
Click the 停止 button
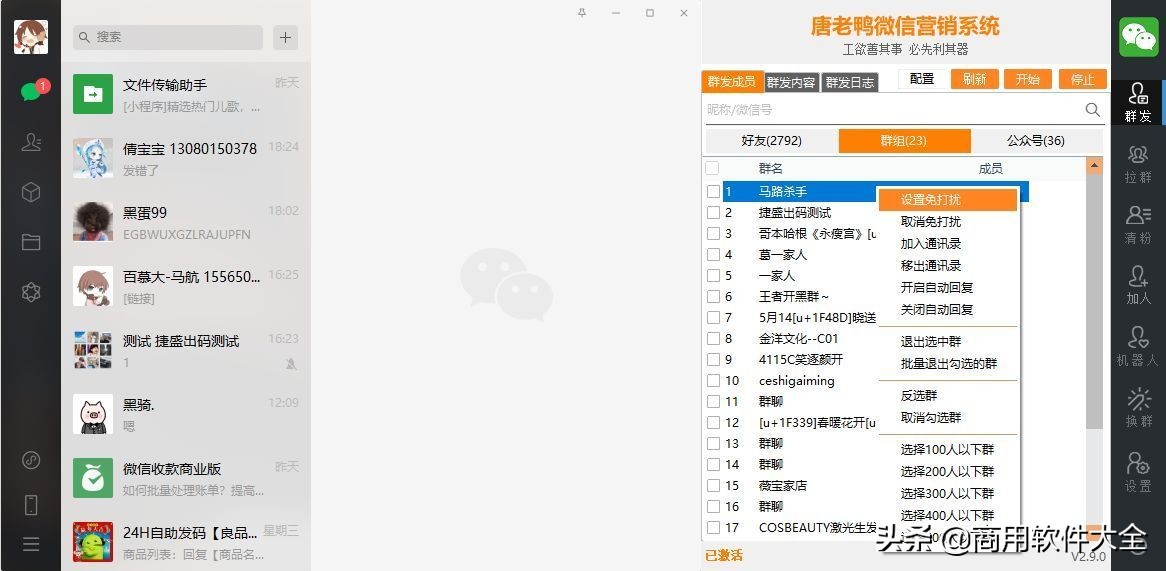pyautogui.click(x=1083, y=79)
